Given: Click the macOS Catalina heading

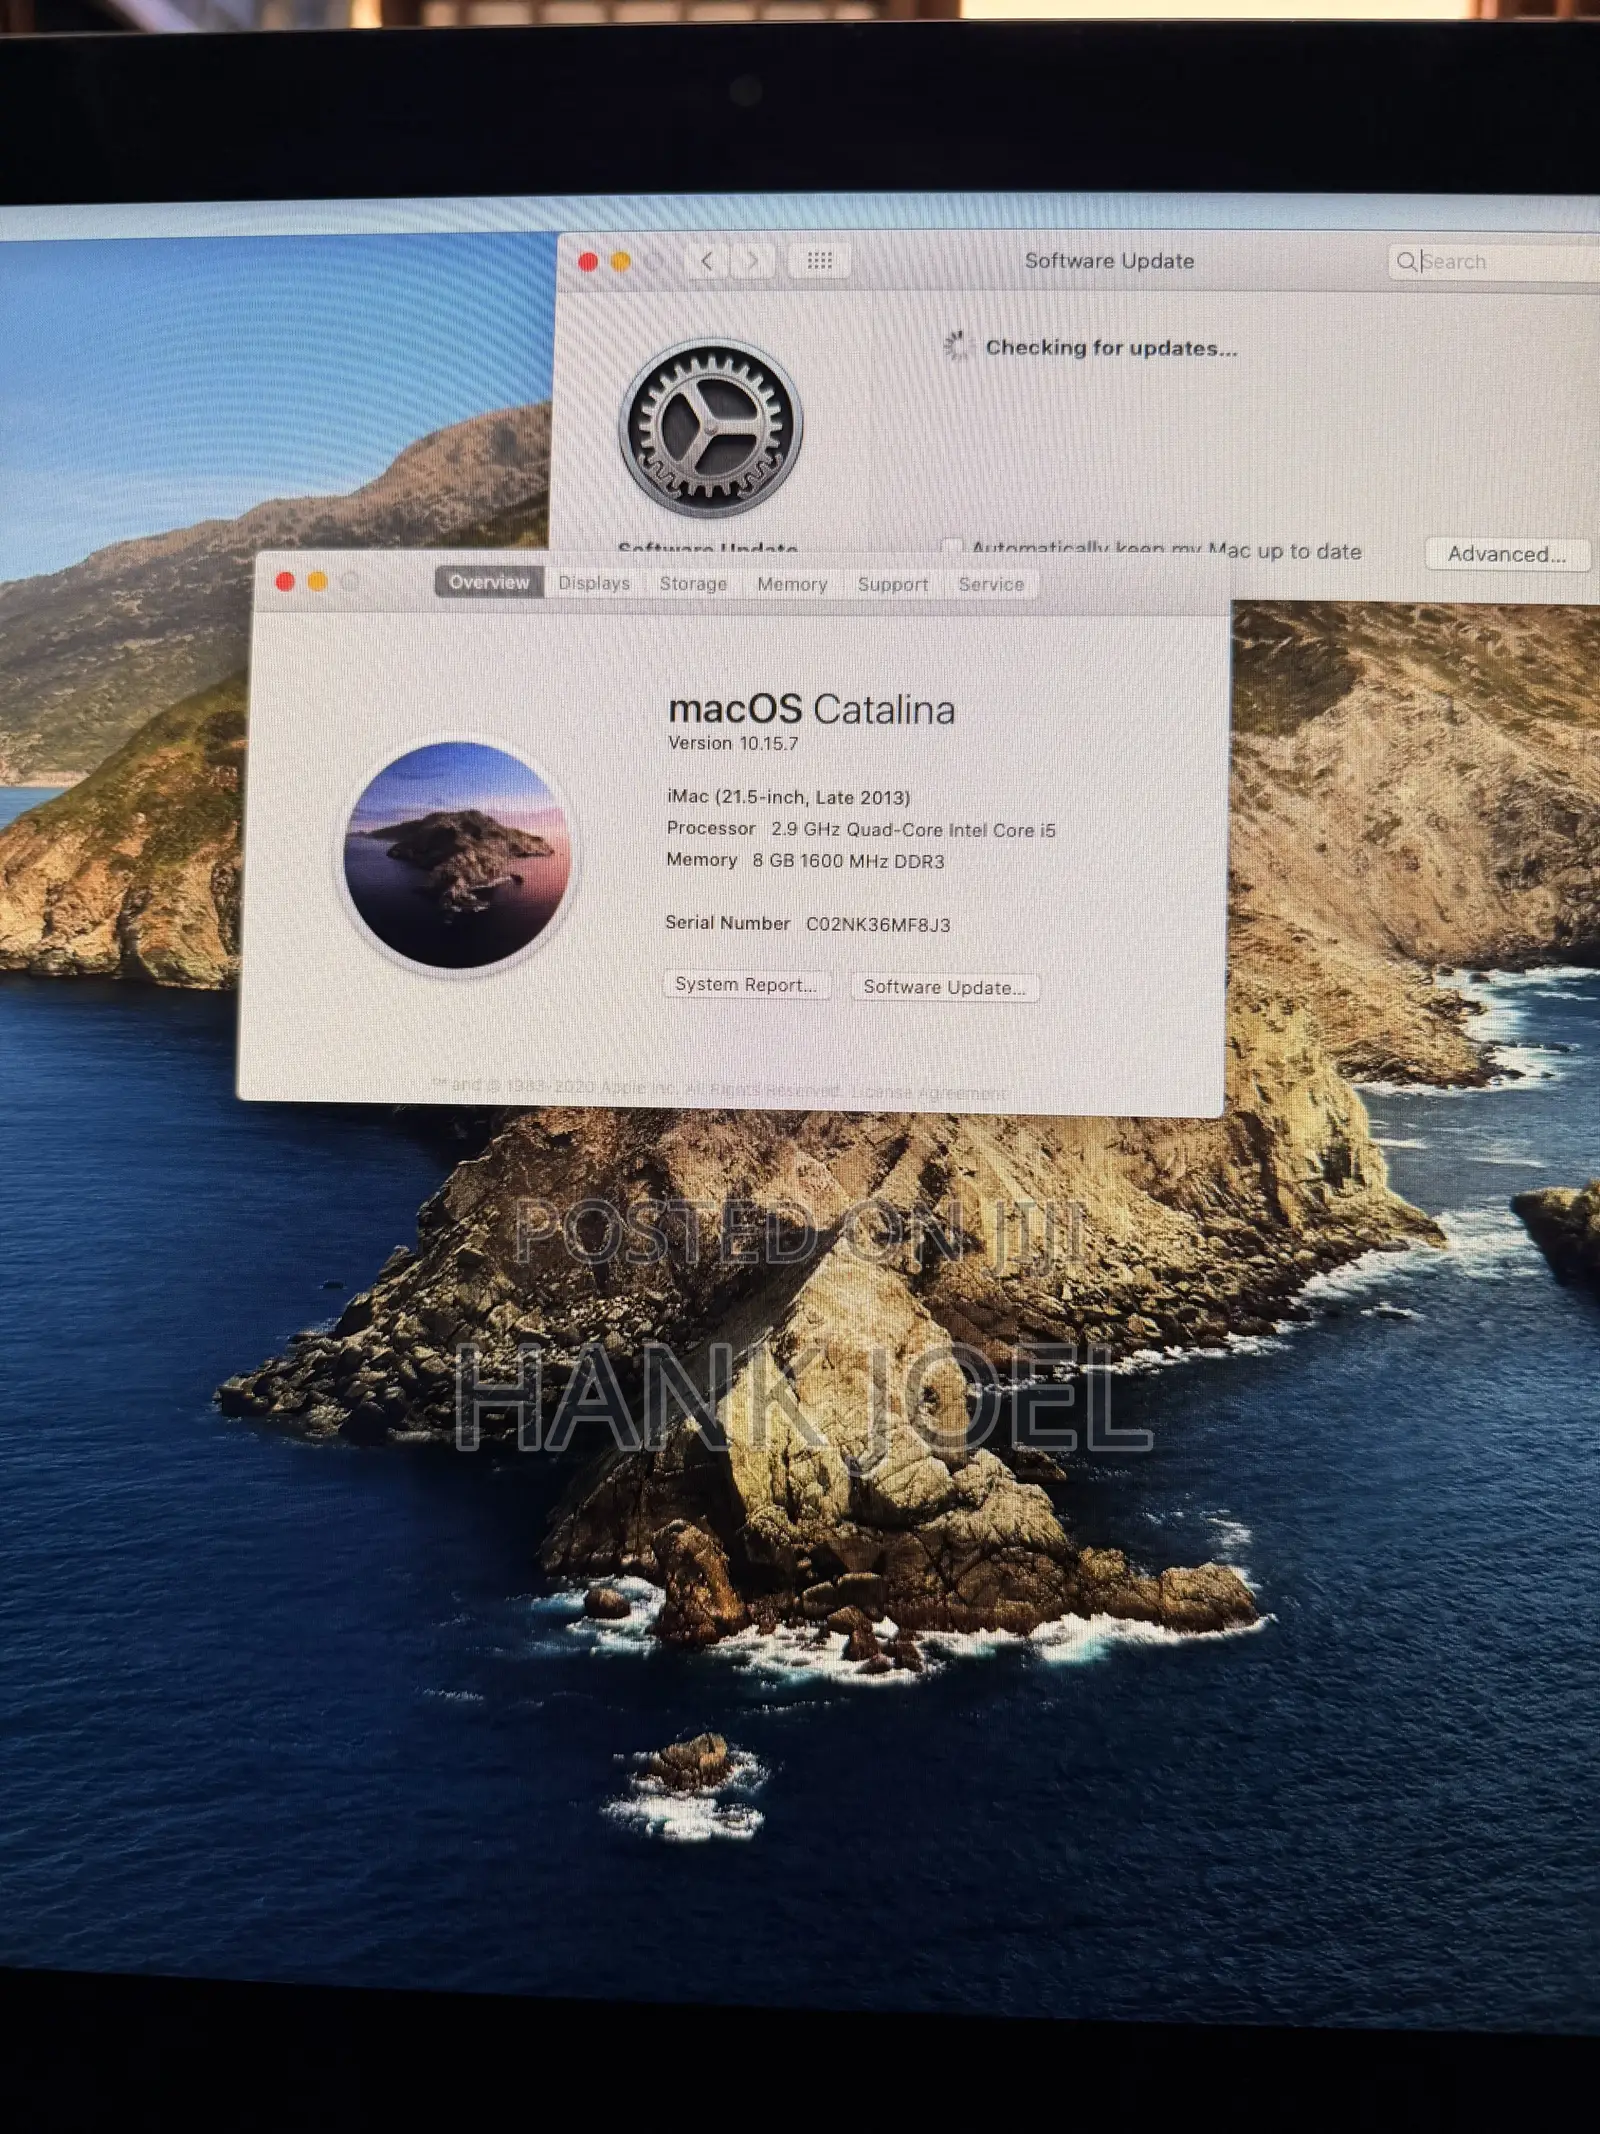Looking at the screenshot, I should (x=811, y=709).
